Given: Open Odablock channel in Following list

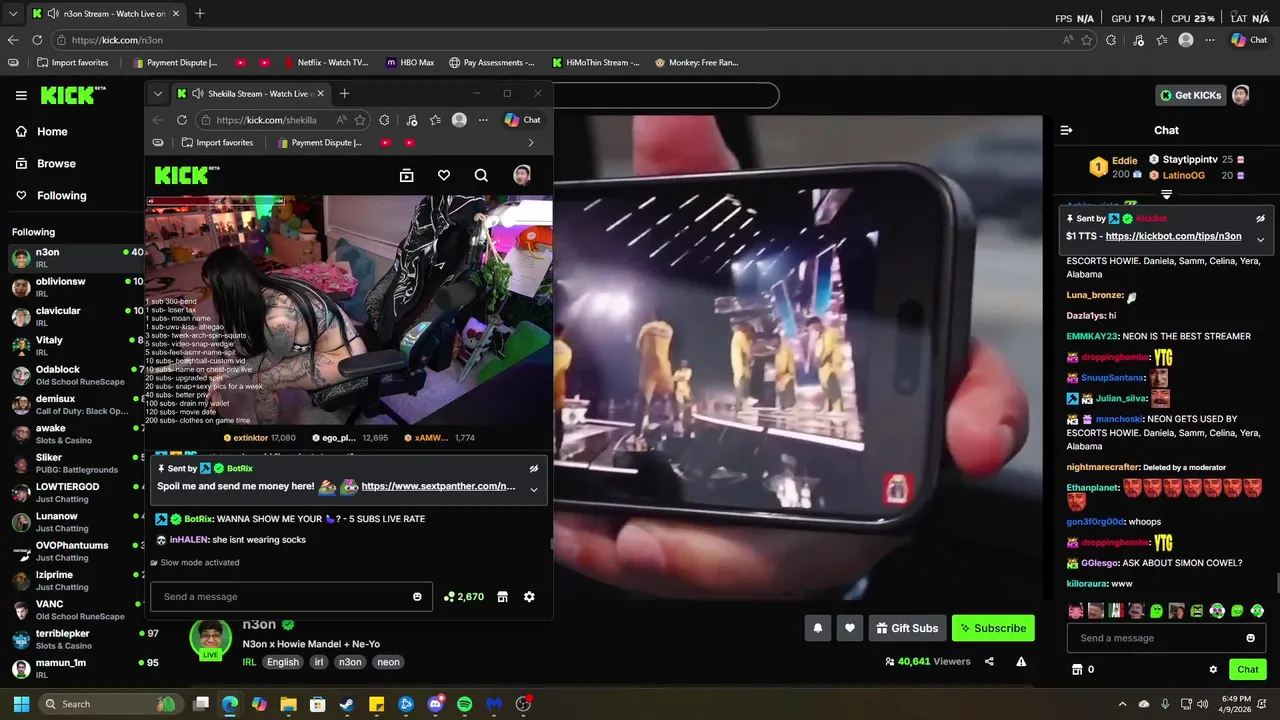Looking at the screenshot, I should tap(75, 375).
